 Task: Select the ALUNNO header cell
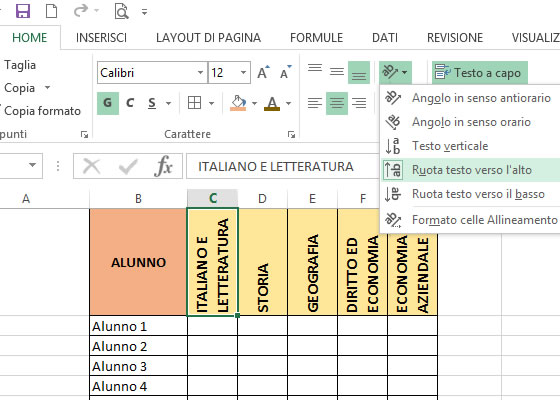pos(138,262)
